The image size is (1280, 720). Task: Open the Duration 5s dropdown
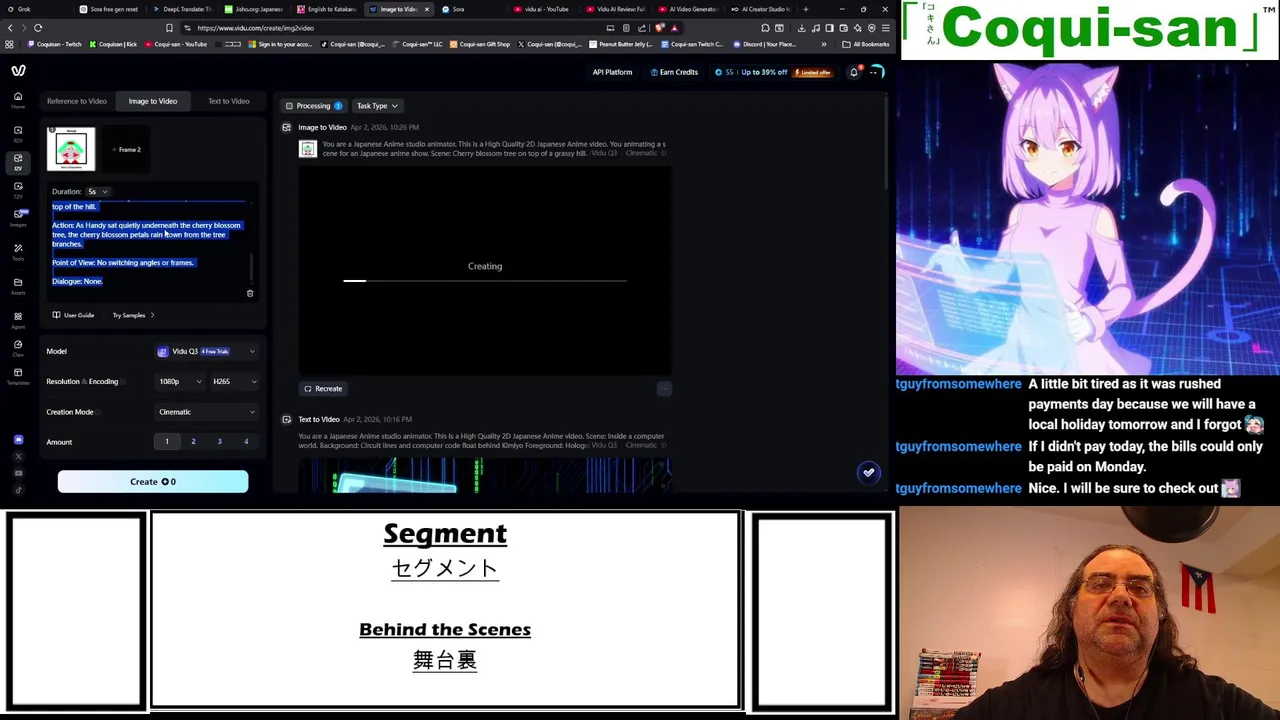97,192
